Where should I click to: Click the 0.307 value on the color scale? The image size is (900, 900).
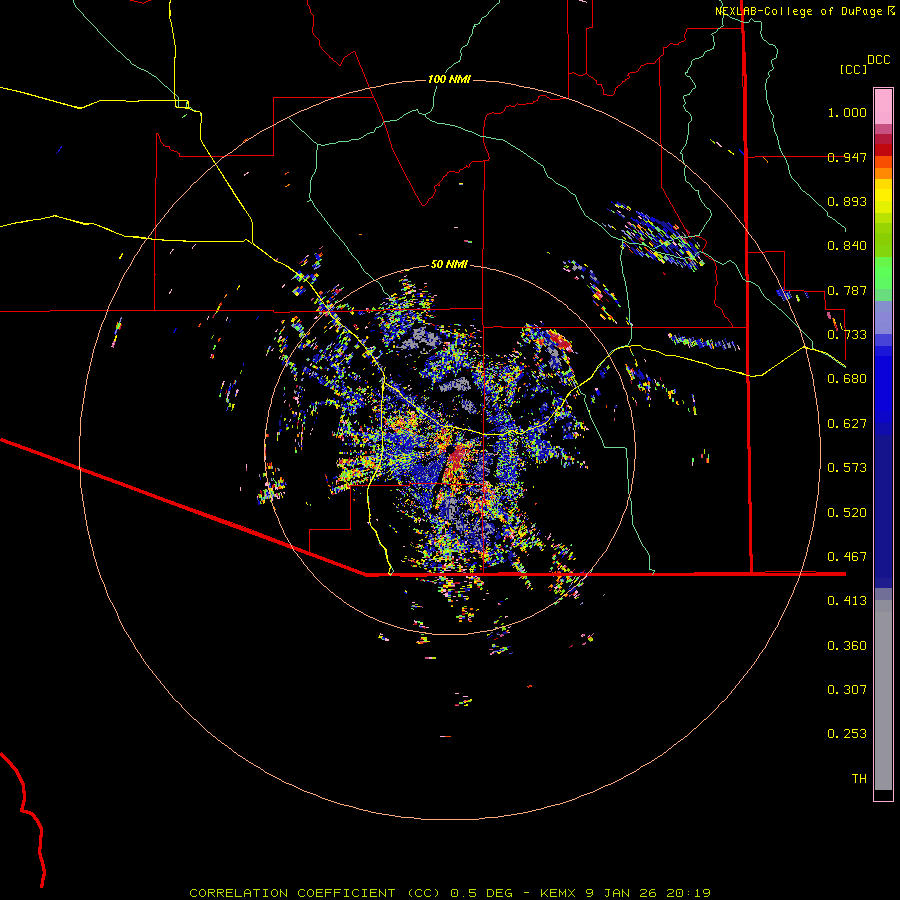[x=847, y=690]
